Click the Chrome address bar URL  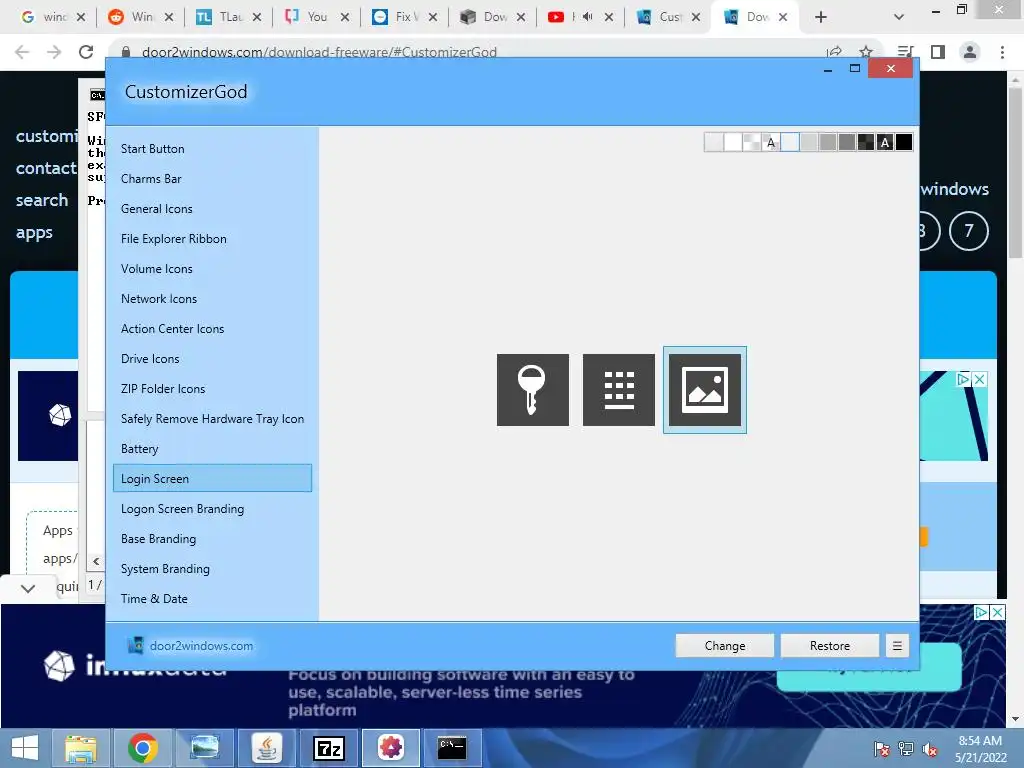click(x=319, y=52)
